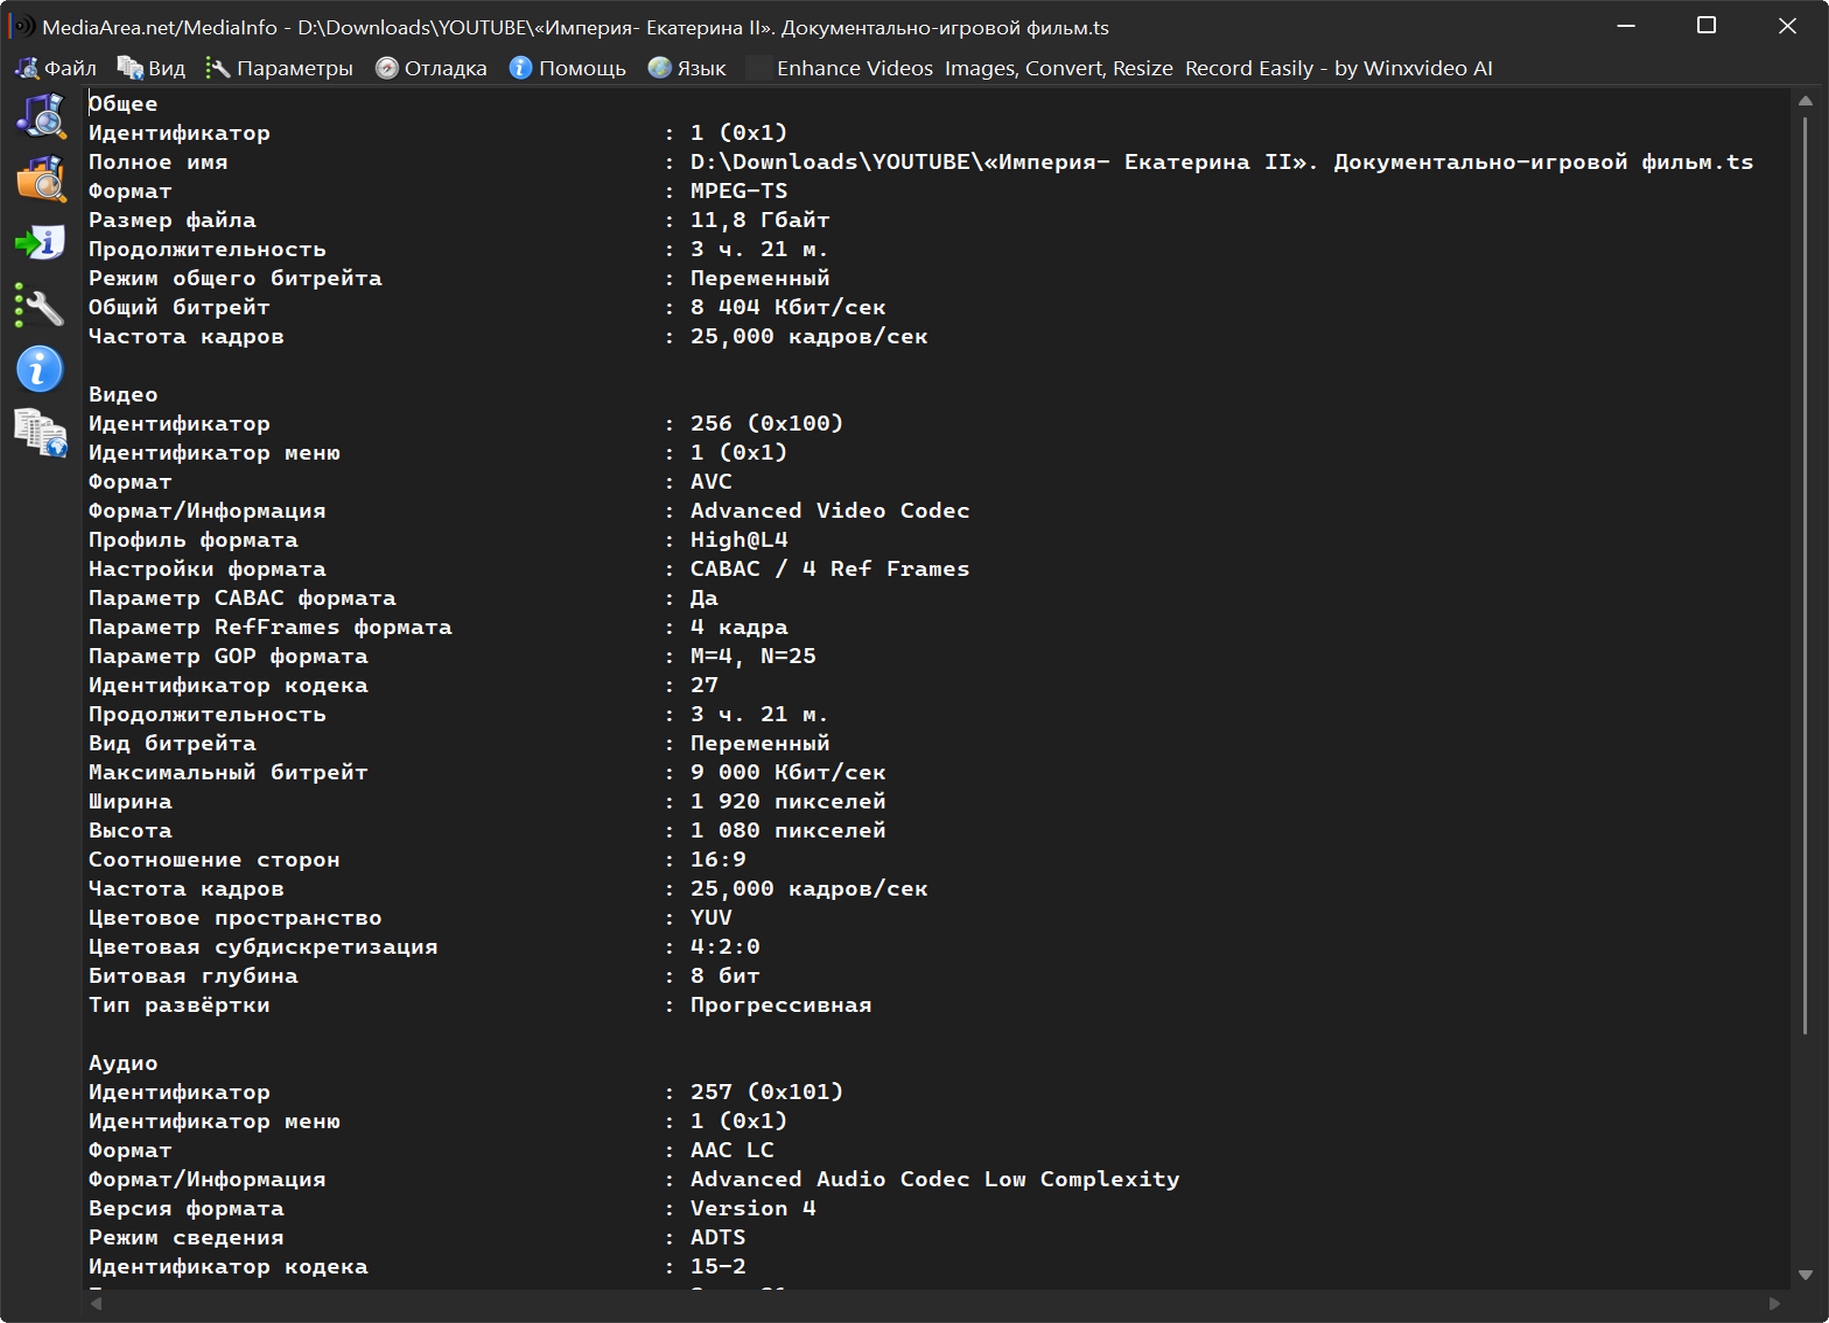The width and height of the screenshot is (1829, 1323).
Task: Click the open folder sidebar icon
Action: click(40, 180)
